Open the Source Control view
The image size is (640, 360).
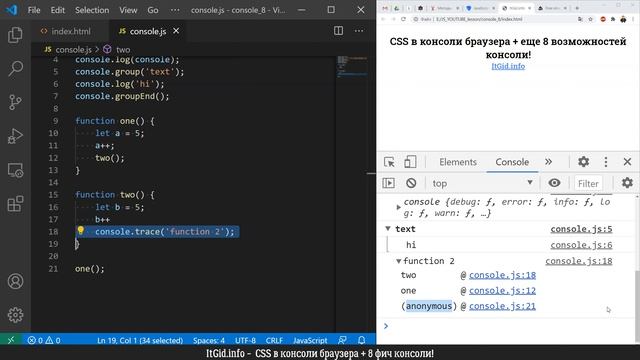click(x=15, y=102)
